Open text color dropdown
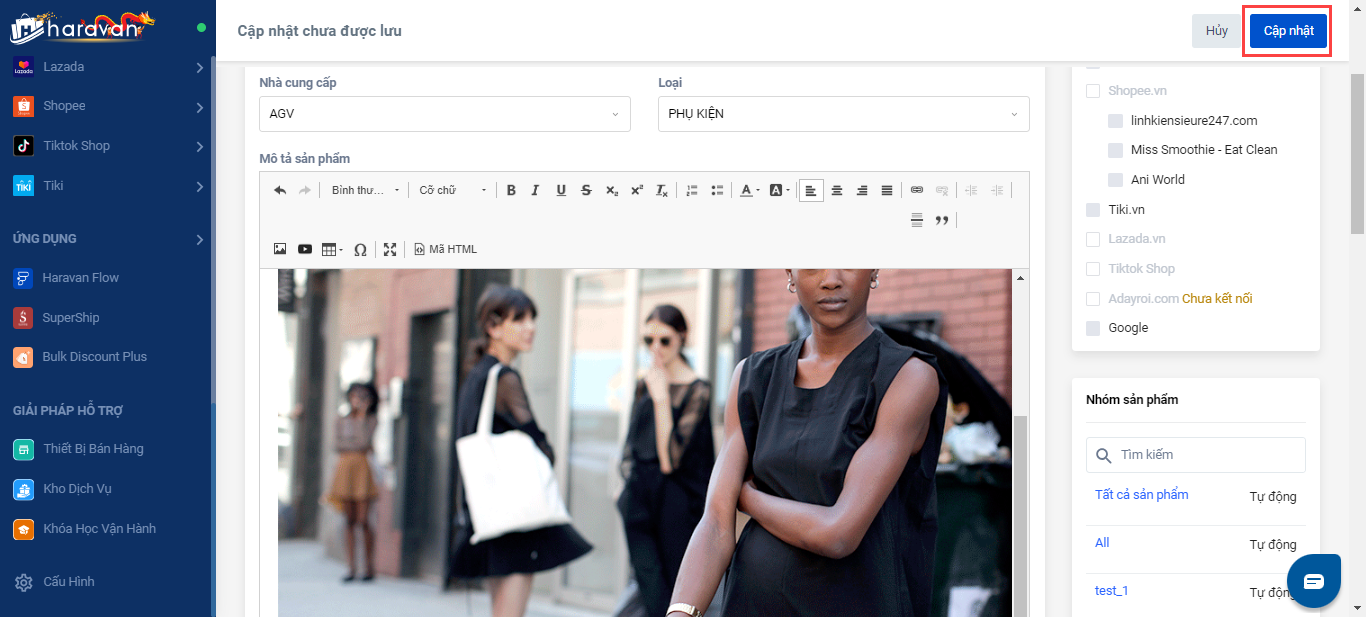The height and width of the screenshot is (617, 1366). pos(749,190)
